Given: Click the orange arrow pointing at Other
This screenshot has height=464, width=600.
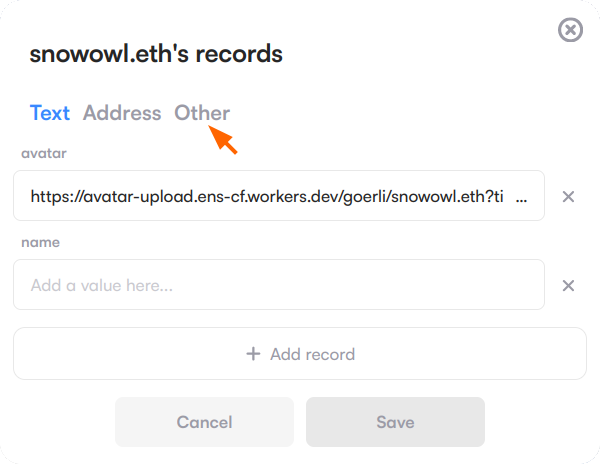Looking at the screenshot, I should [225, 141].
